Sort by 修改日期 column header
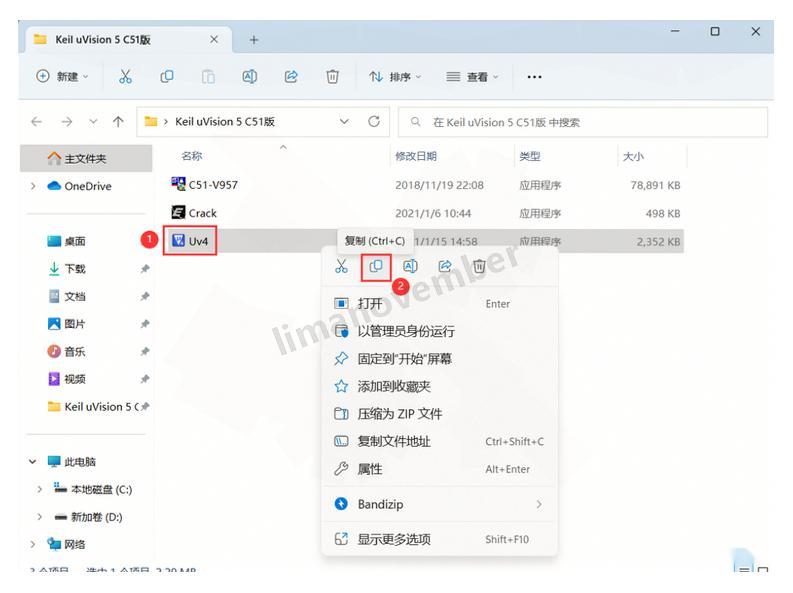793x593 pixels. click(x=416, y=156)
